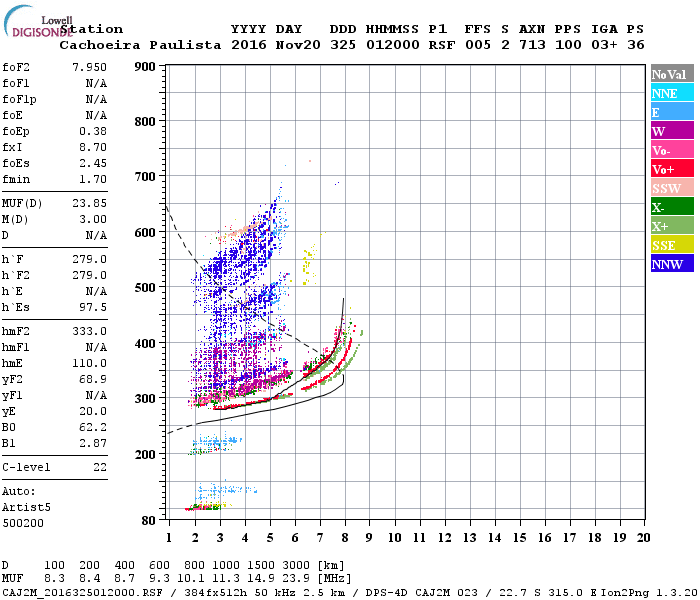Select the yellow SSE legend swatch
Image resolution: width=700 pixels, height=600 pixels.
pos(672,245)
